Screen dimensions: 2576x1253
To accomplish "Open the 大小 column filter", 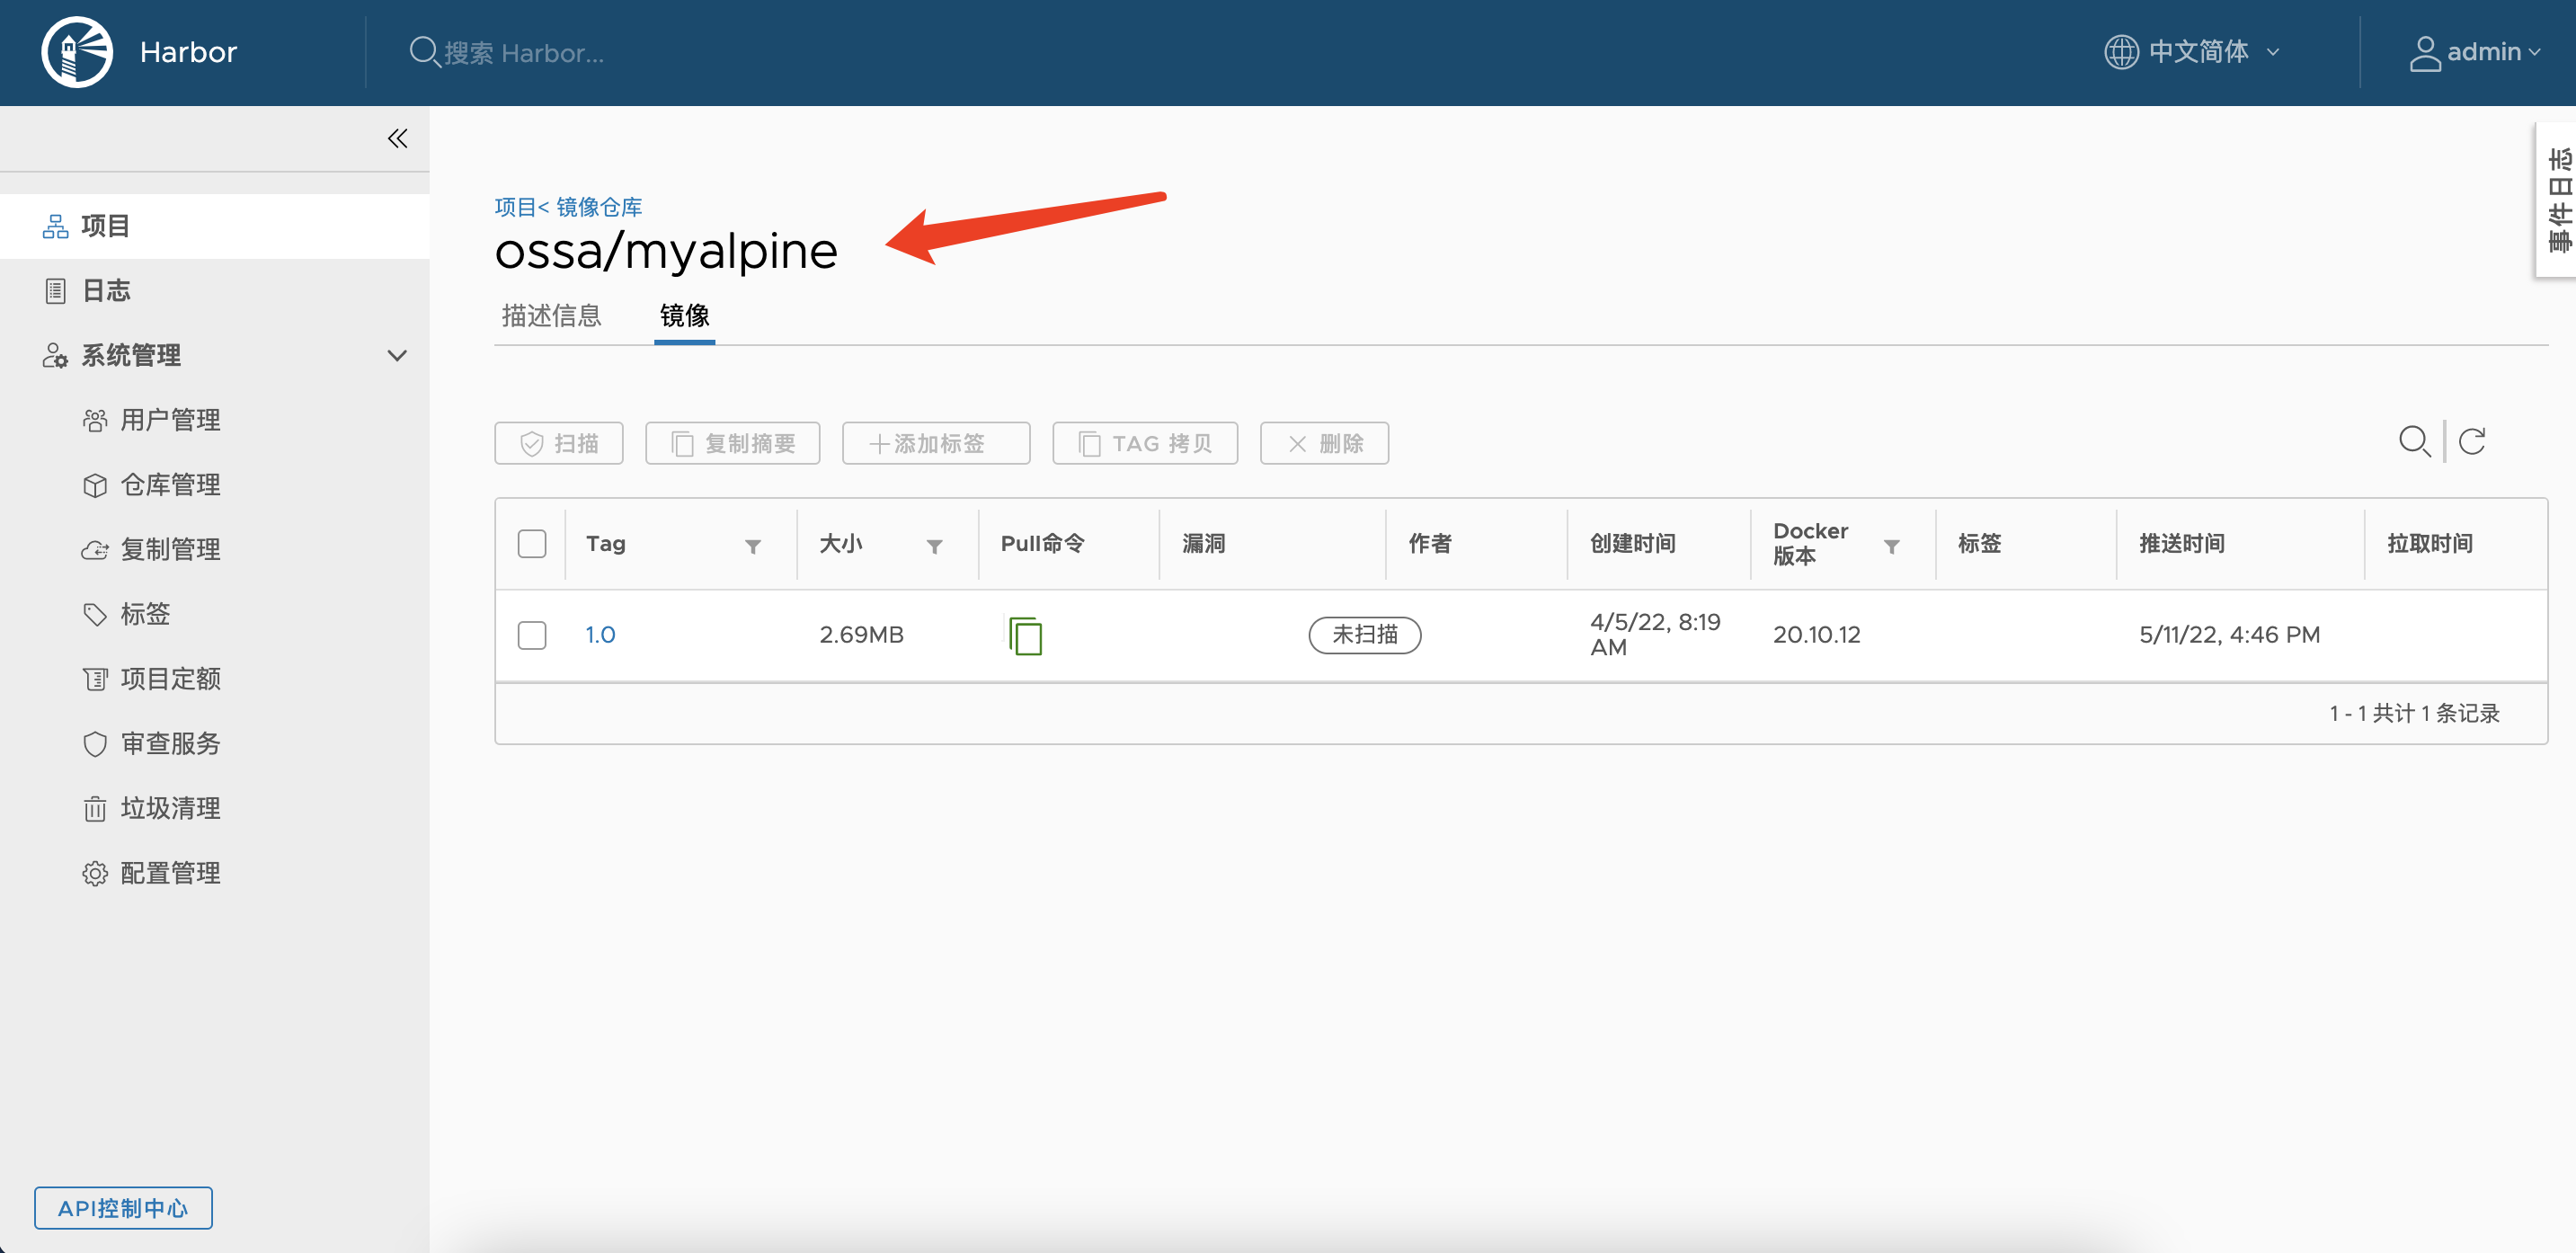I will [x=934, y=546].
